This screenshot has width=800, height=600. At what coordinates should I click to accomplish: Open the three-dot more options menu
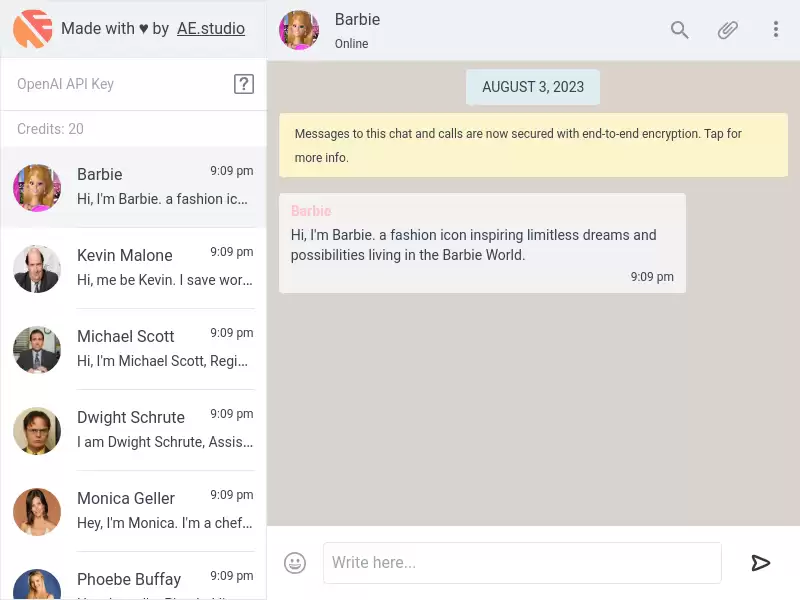point(776,30)
